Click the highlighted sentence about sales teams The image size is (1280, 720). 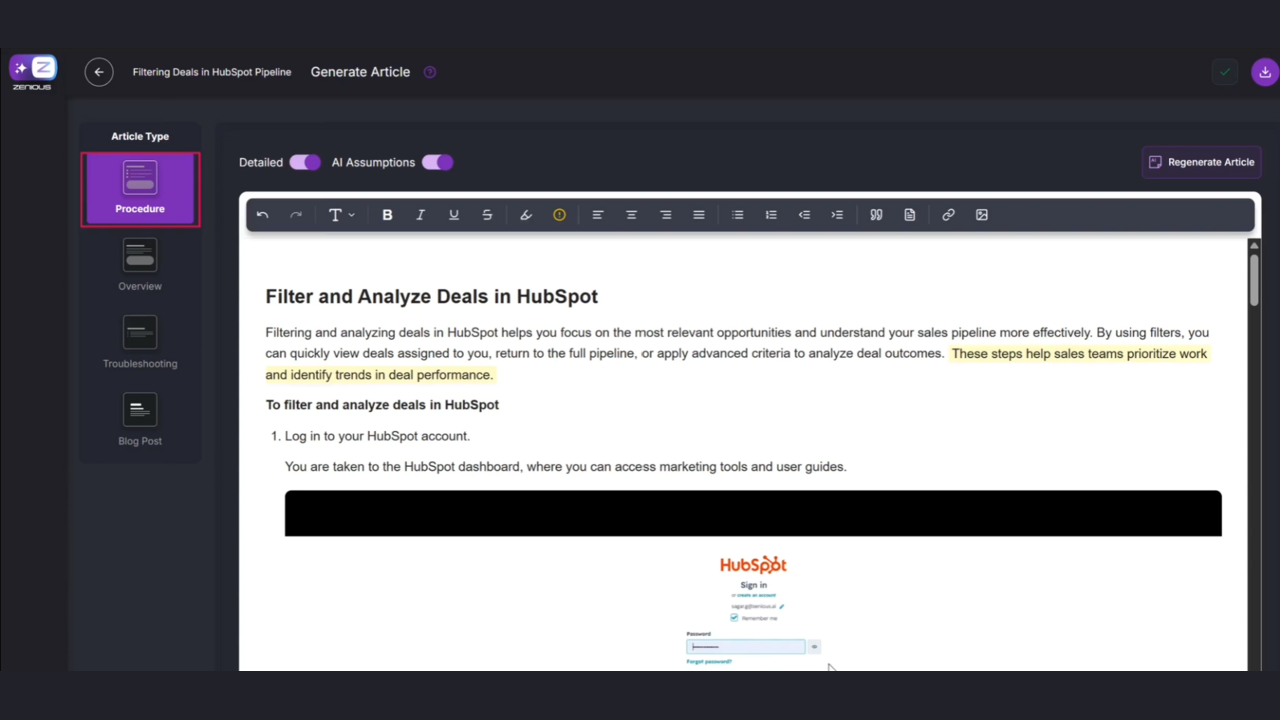[736, 364]
